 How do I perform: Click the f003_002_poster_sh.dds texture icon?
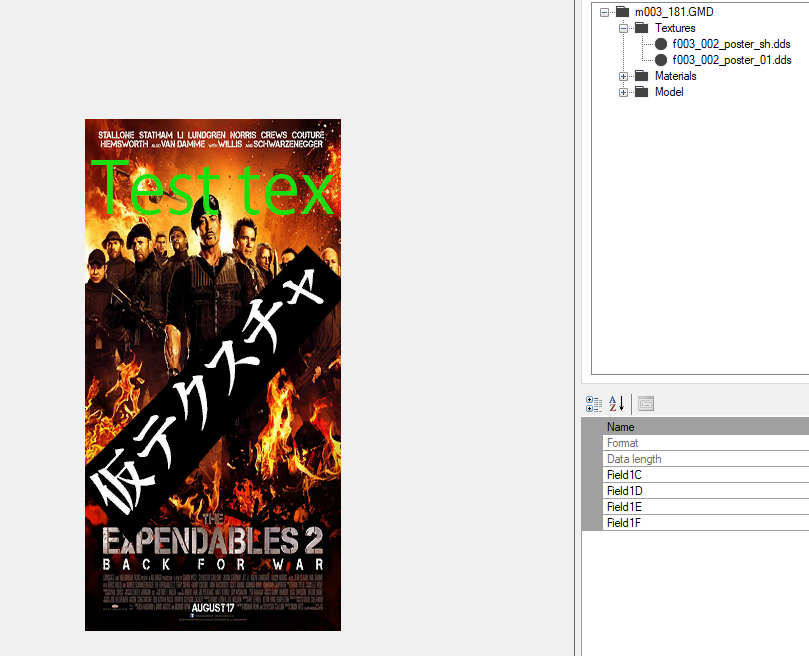[661, 44]
